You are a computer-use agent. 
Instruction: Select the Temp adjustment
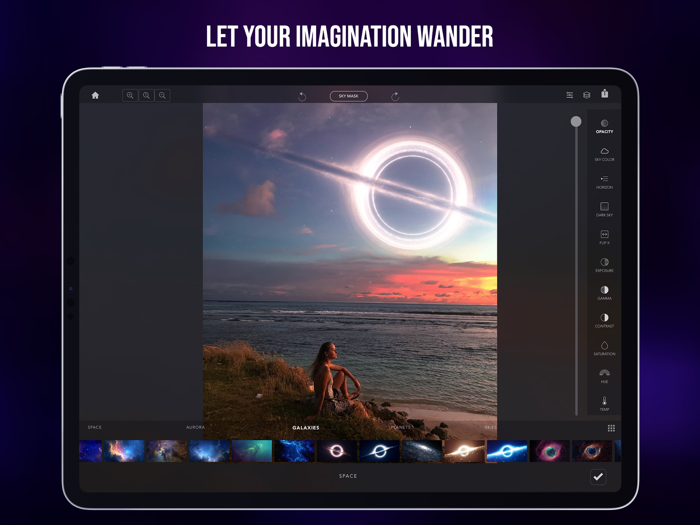(x=604, y=404)
